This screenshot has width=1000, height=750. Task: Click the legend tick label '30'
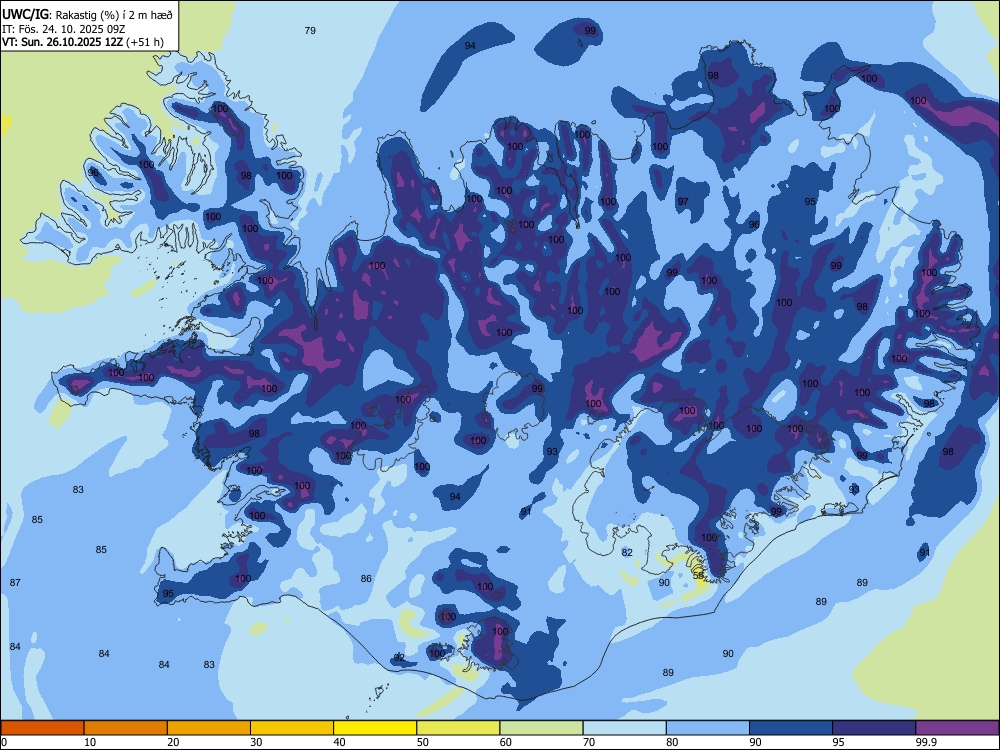point(256,742)
